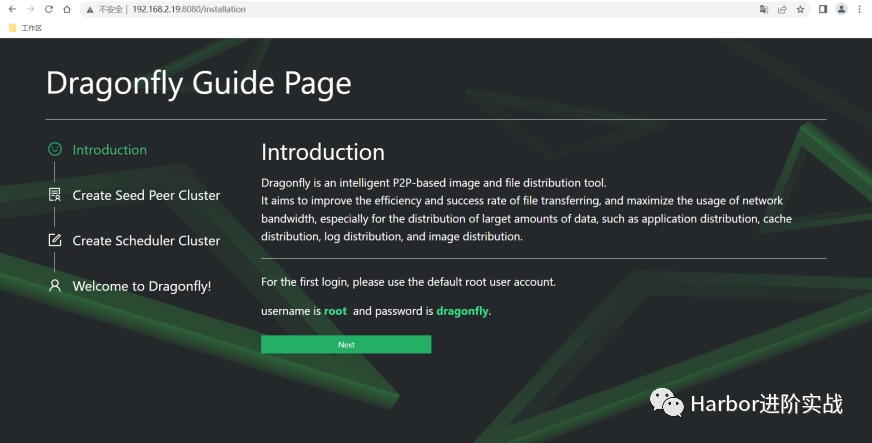This screenshot has width=872, height=443.
Task: Click the Welcome user icon
Action: click(x=54, y=286)
